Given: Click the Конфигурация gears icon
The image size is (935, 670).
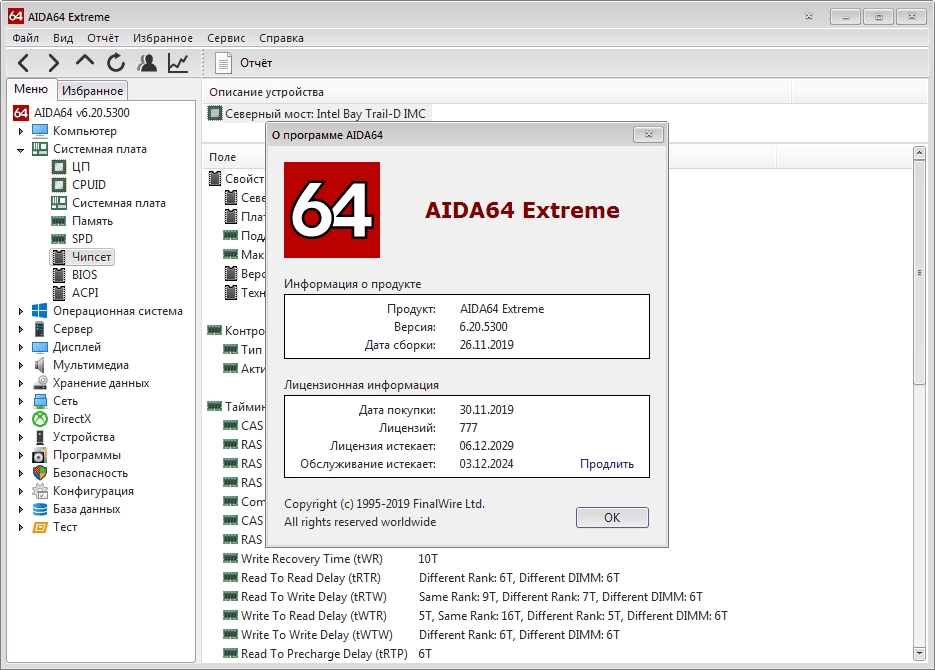Looking at the screenshot, I should [39, 491].
